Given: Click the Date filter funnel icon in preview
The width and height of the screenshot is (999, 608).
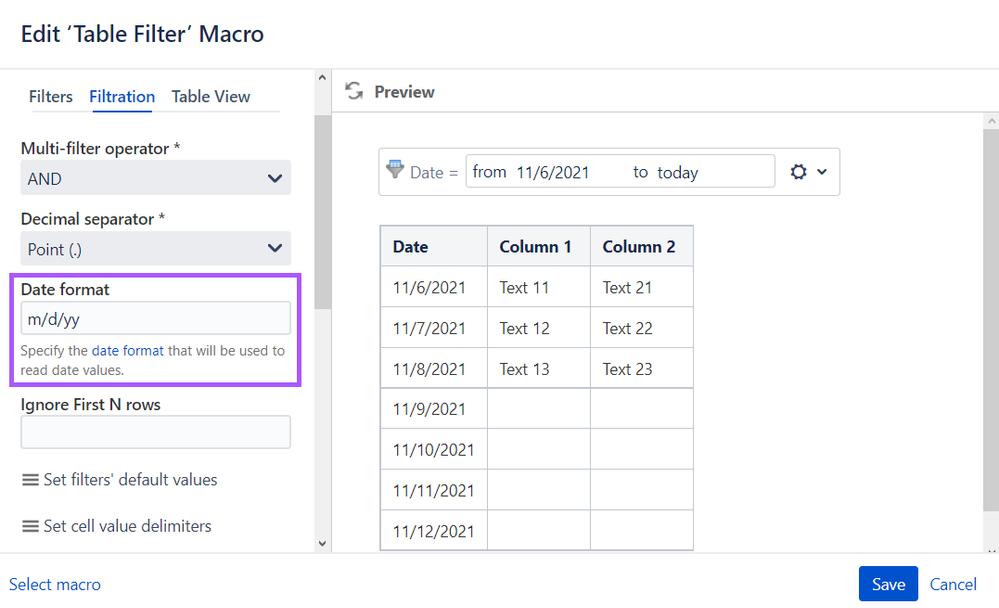Looking at the screenshot, I should (x=397, y=170).
